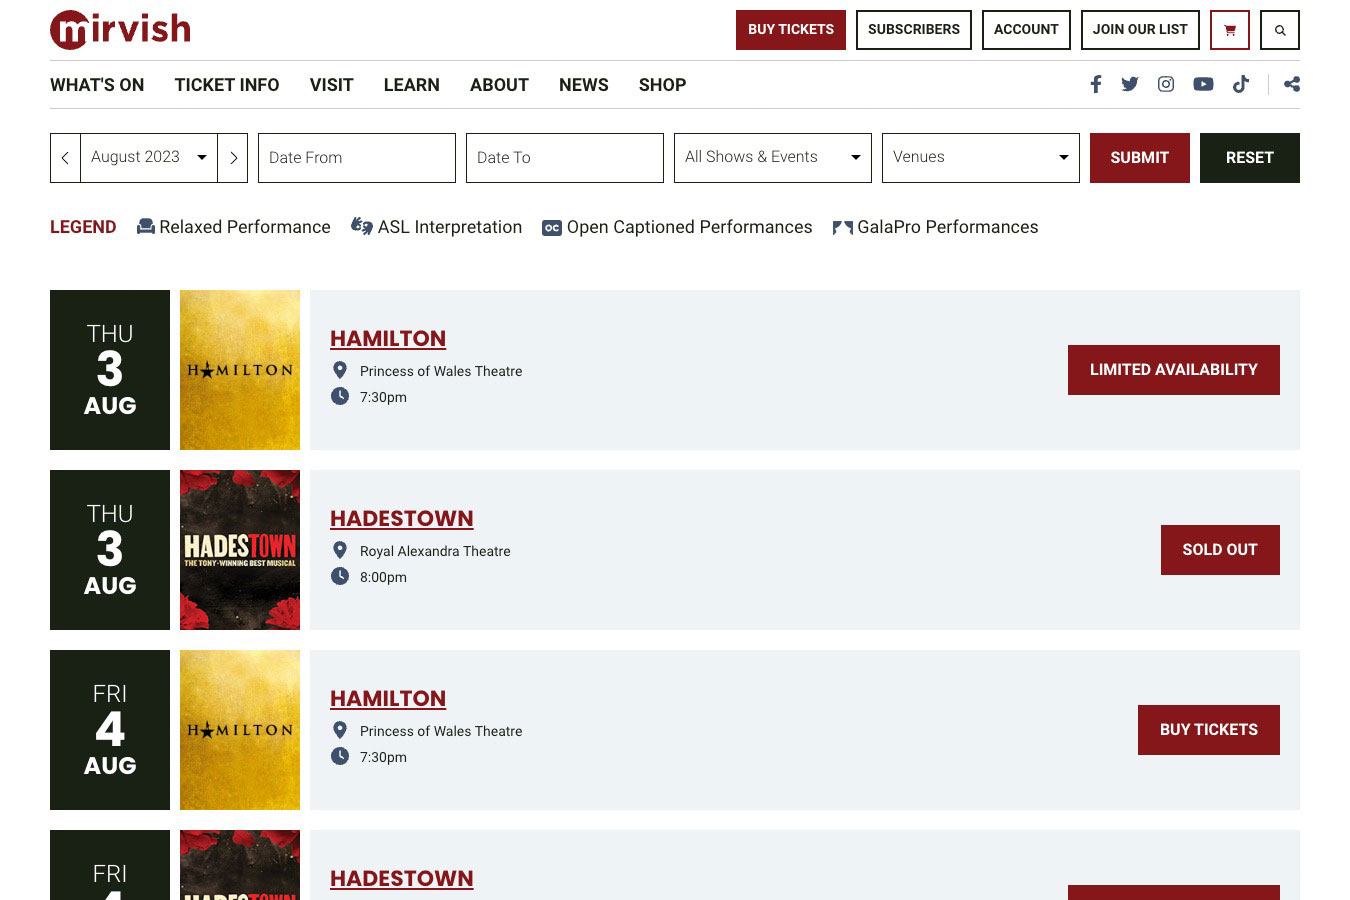Open the Mirvish Twitter icon
This screenshot has width=1350, height=900.
click(x=1130, y=84)
